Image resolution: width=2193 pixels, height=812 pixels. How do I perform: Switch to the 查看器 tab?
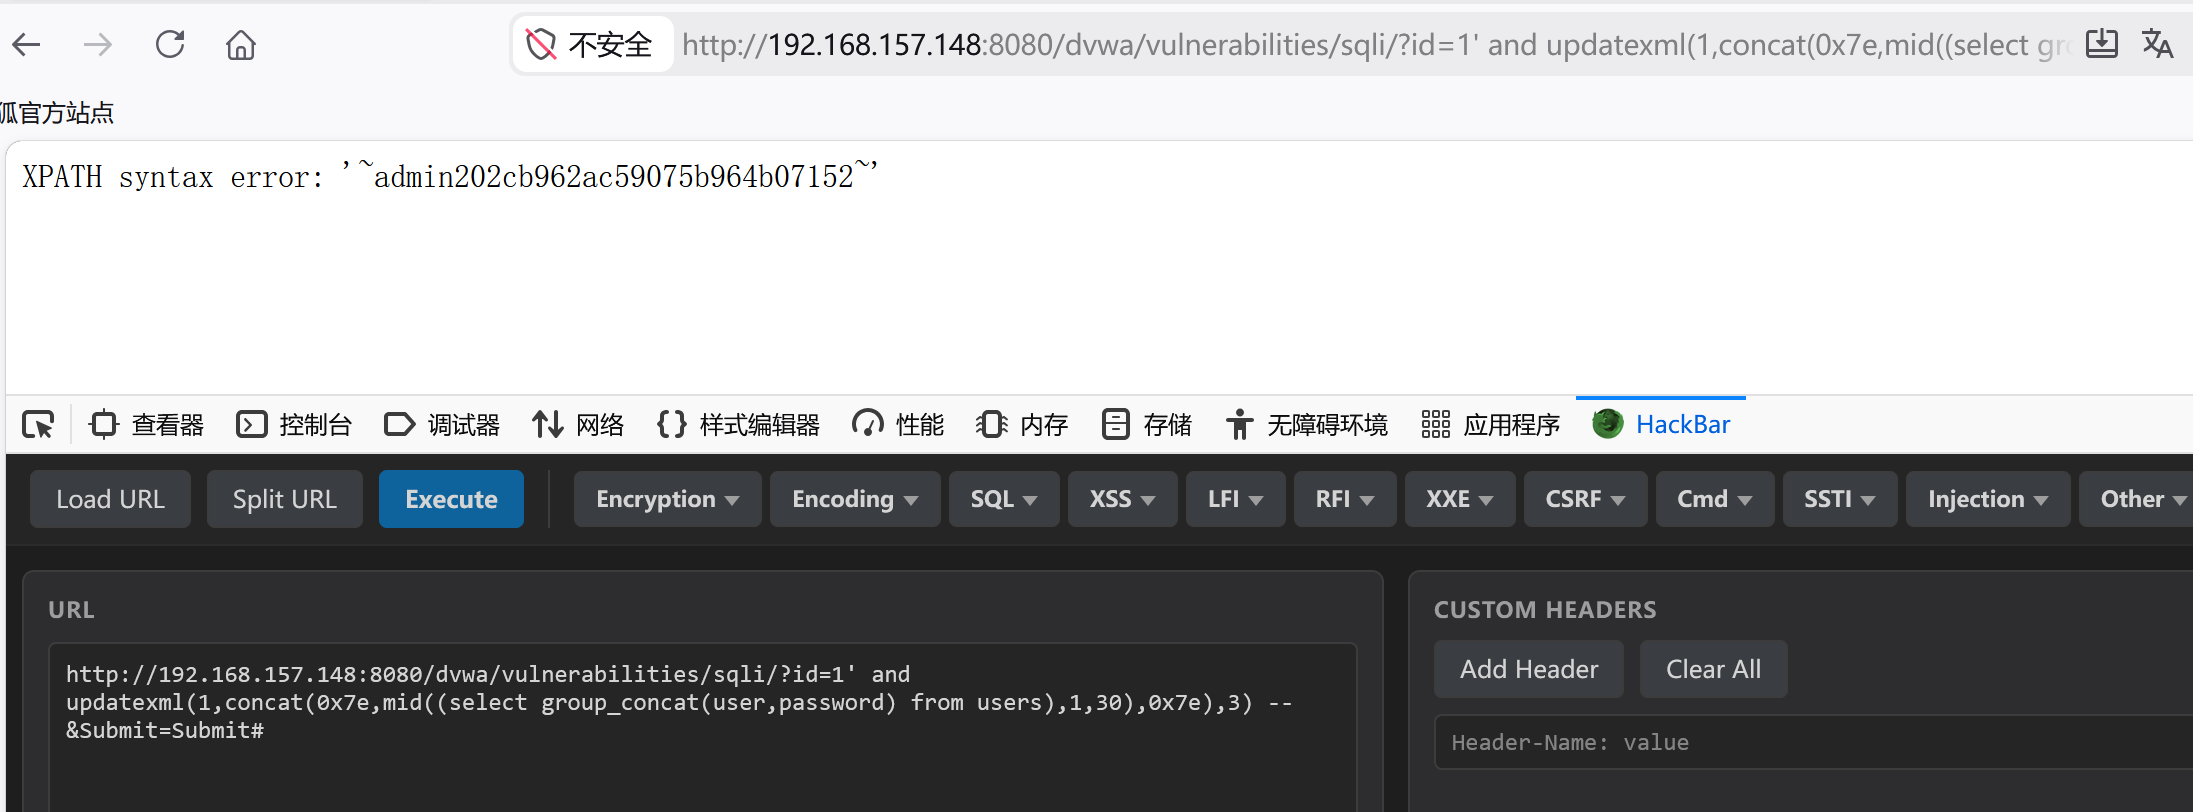[x=147, y=425]
